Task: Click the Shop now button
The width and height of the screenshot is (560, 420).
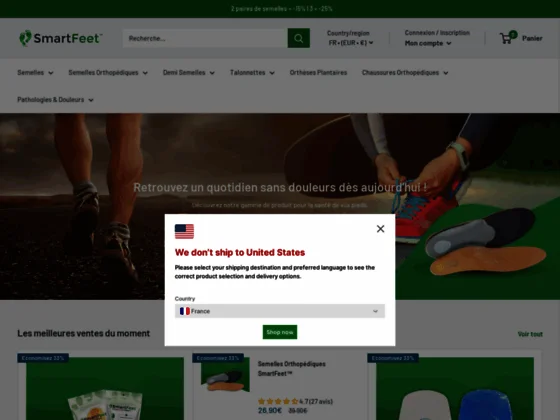Action: tap(280, 332)
